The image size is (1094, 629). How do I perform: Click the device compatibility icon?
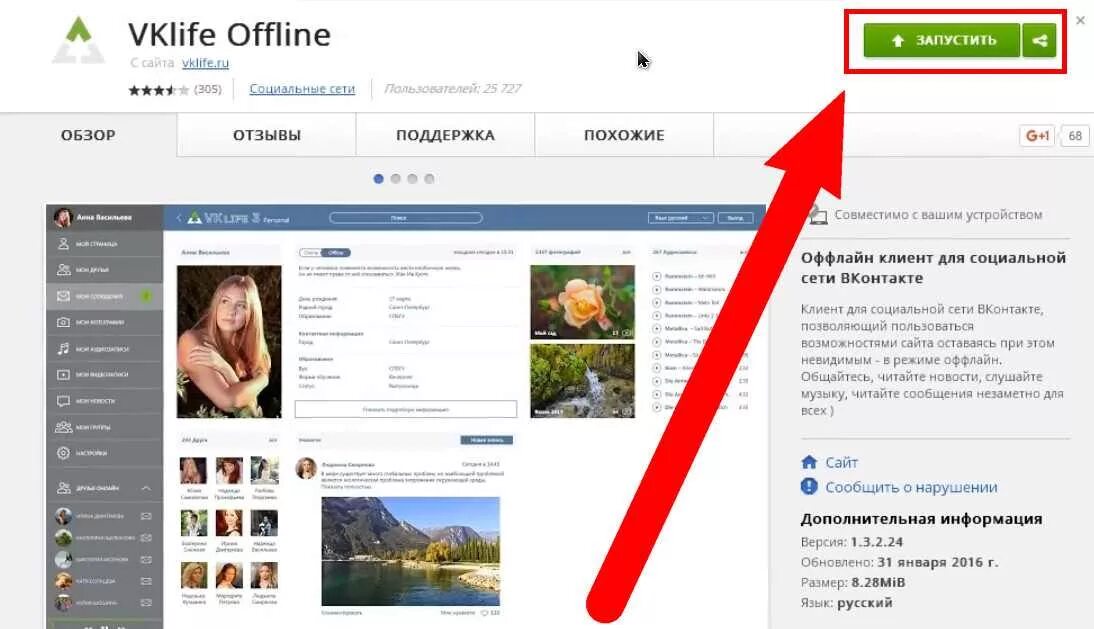click(x=816, y=214)
